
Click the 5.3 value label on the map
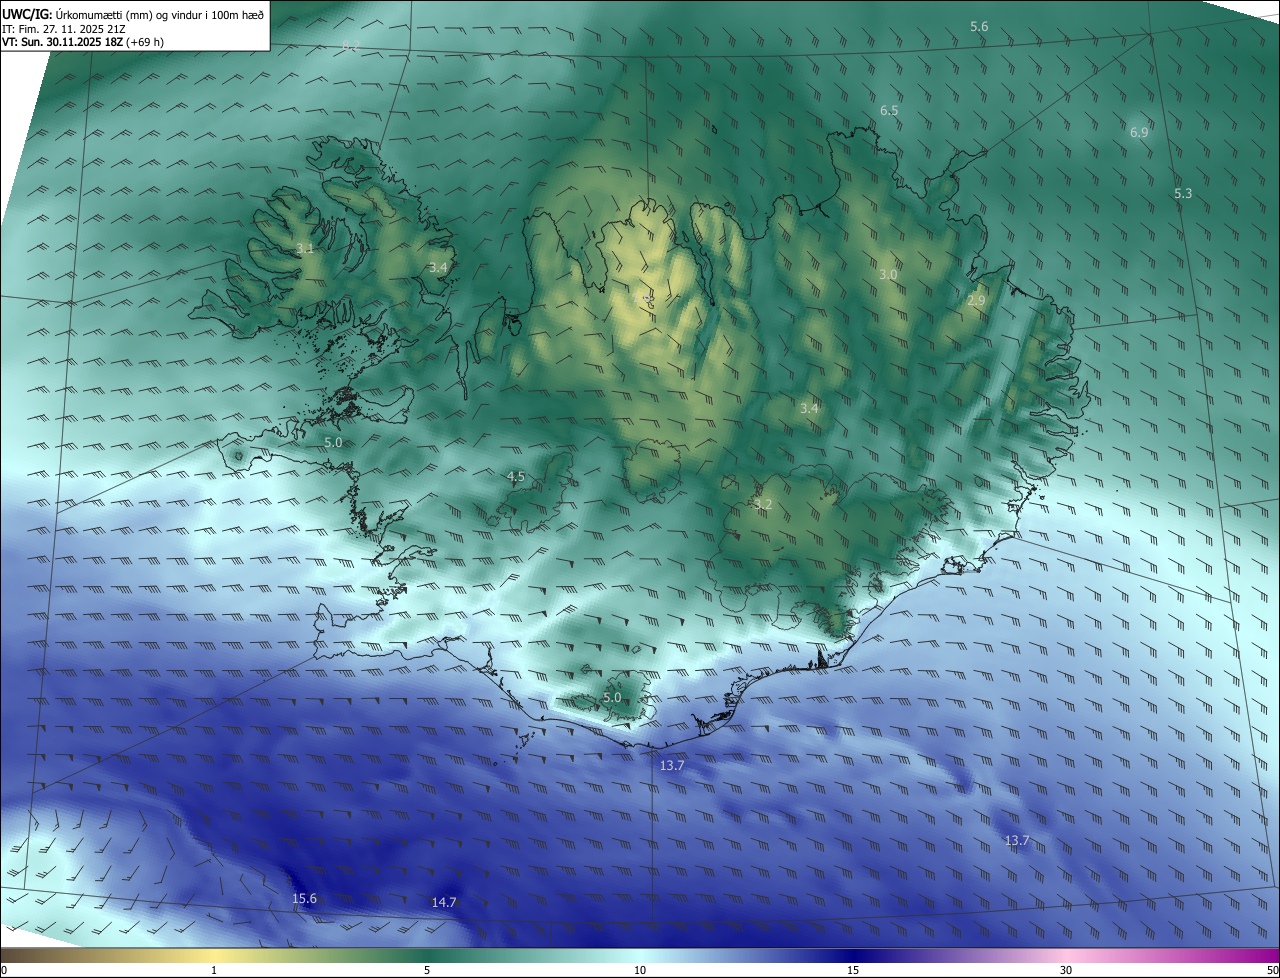[x=1183, y=193]
